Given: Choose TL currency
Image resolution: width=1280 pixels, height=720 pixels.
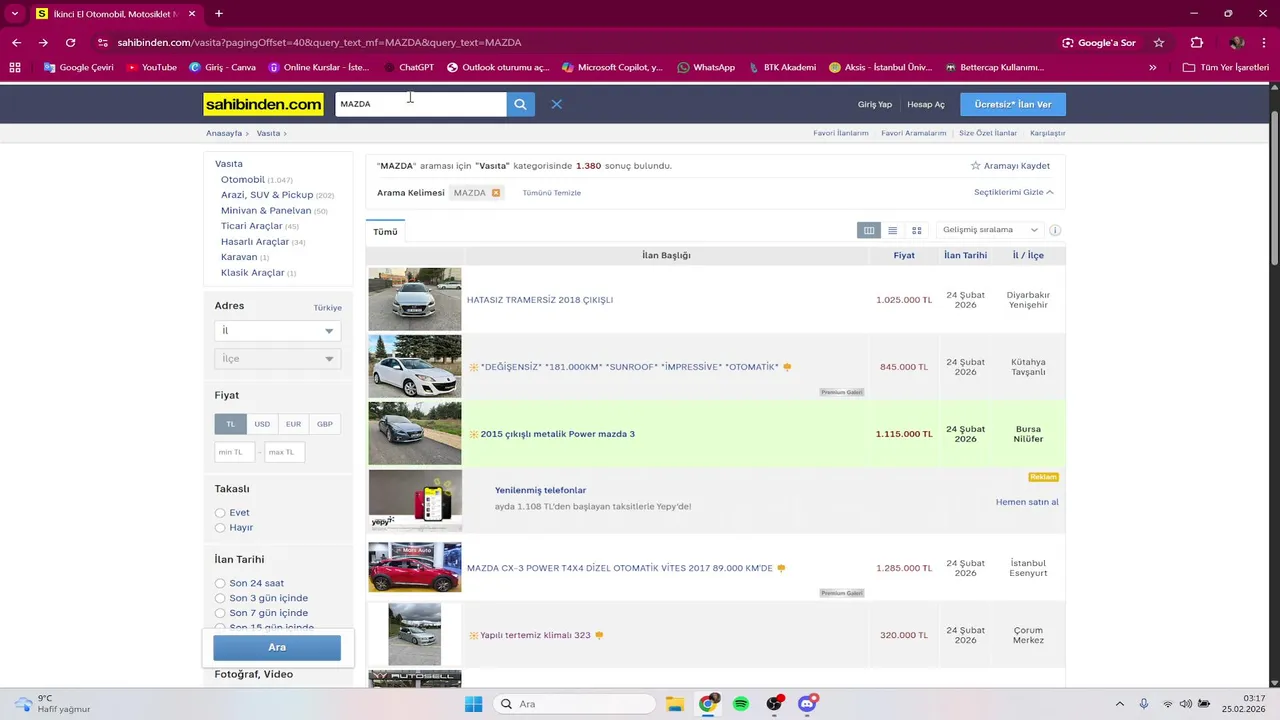Looking at the screenshot, I should coord(230,424).
